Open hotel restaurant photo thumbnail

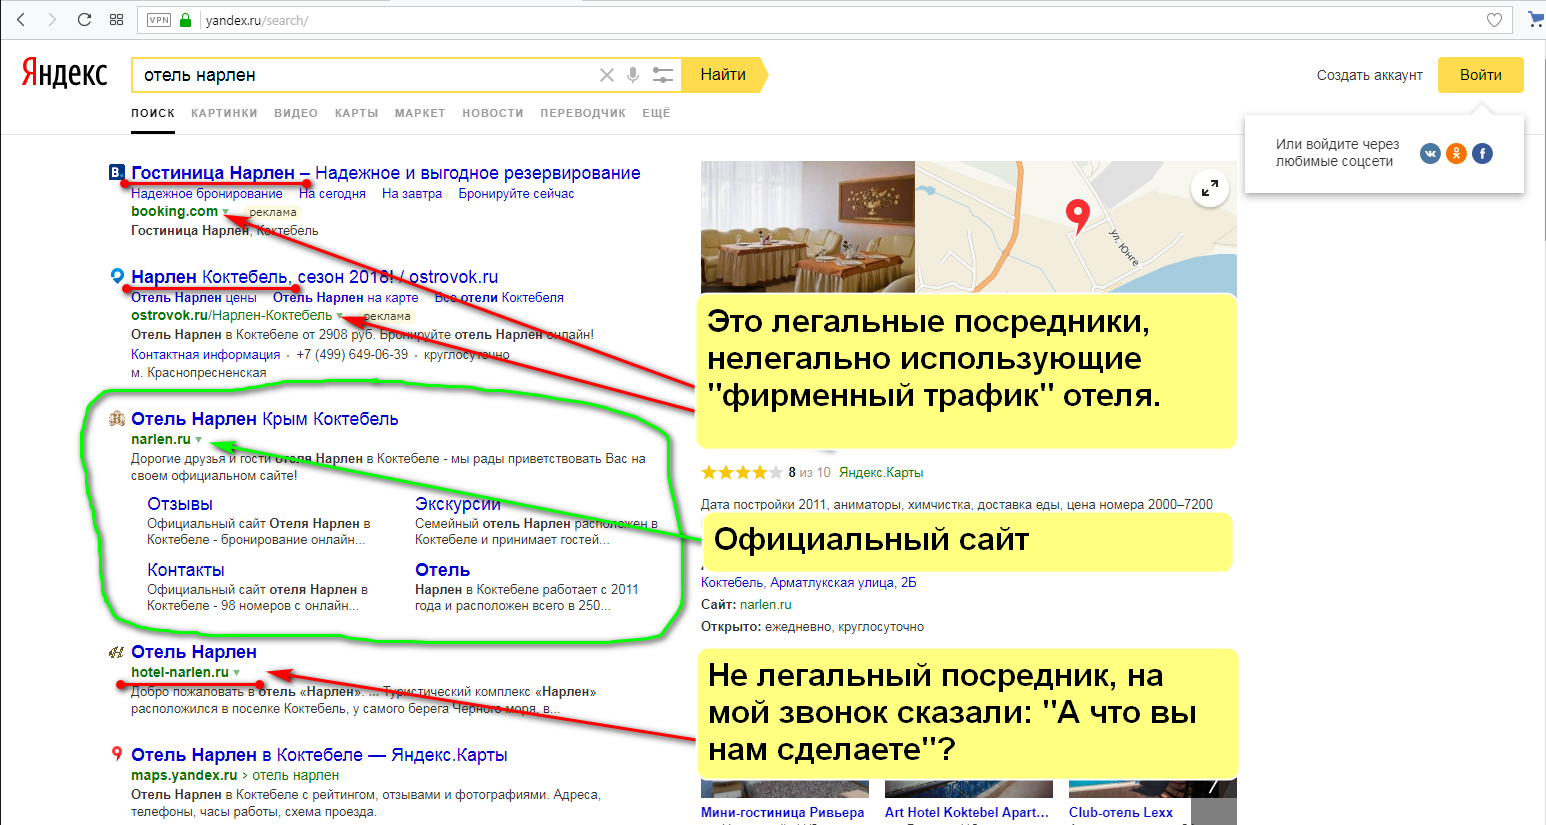(x=808, y=227)
